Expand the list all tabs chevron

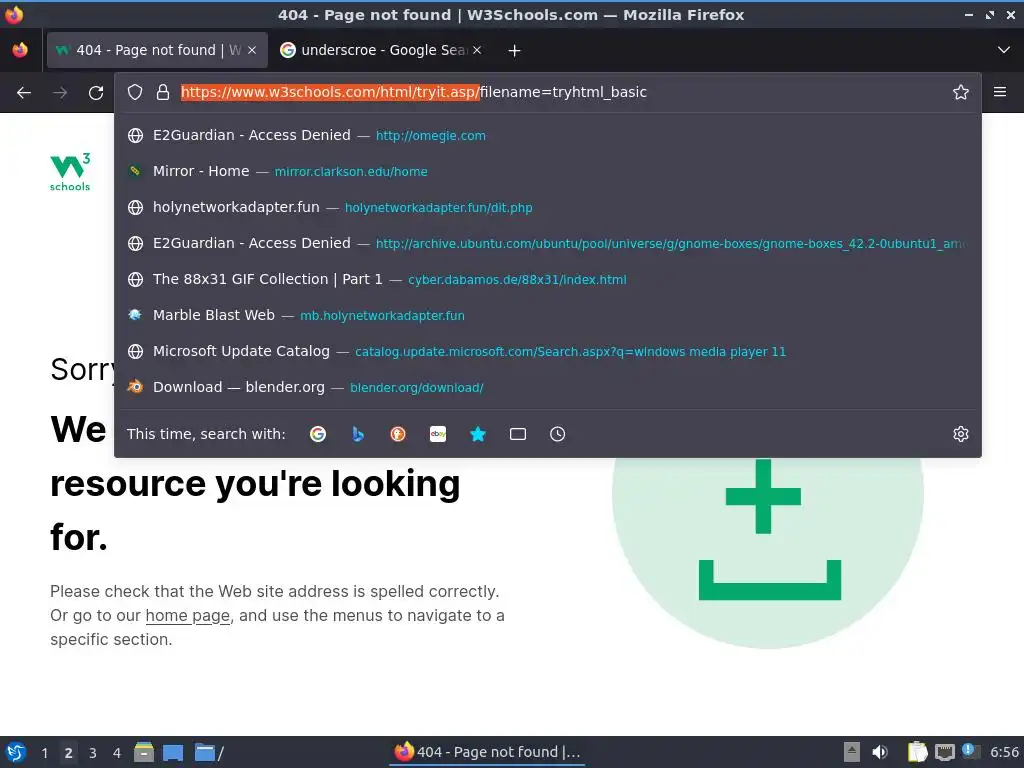click(x=1004, y=50)
